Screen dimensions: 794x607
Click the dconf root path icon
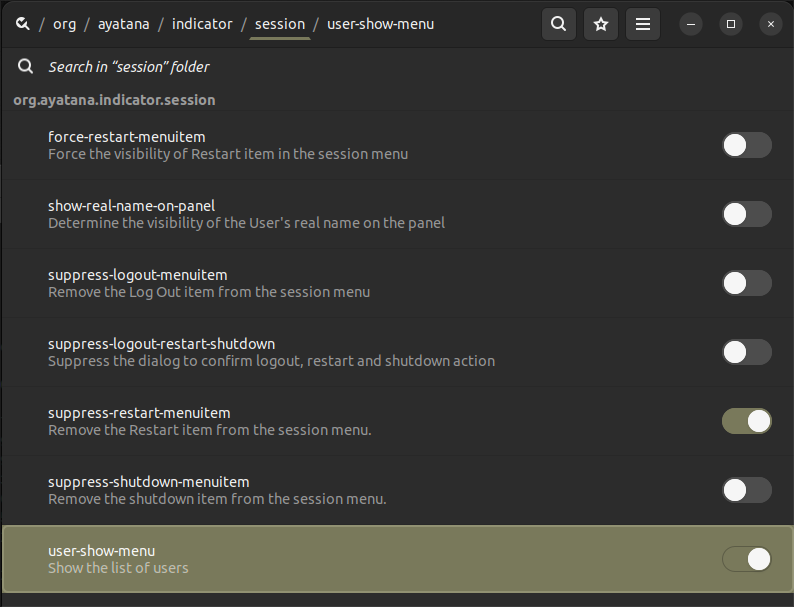tap(22, 23)
